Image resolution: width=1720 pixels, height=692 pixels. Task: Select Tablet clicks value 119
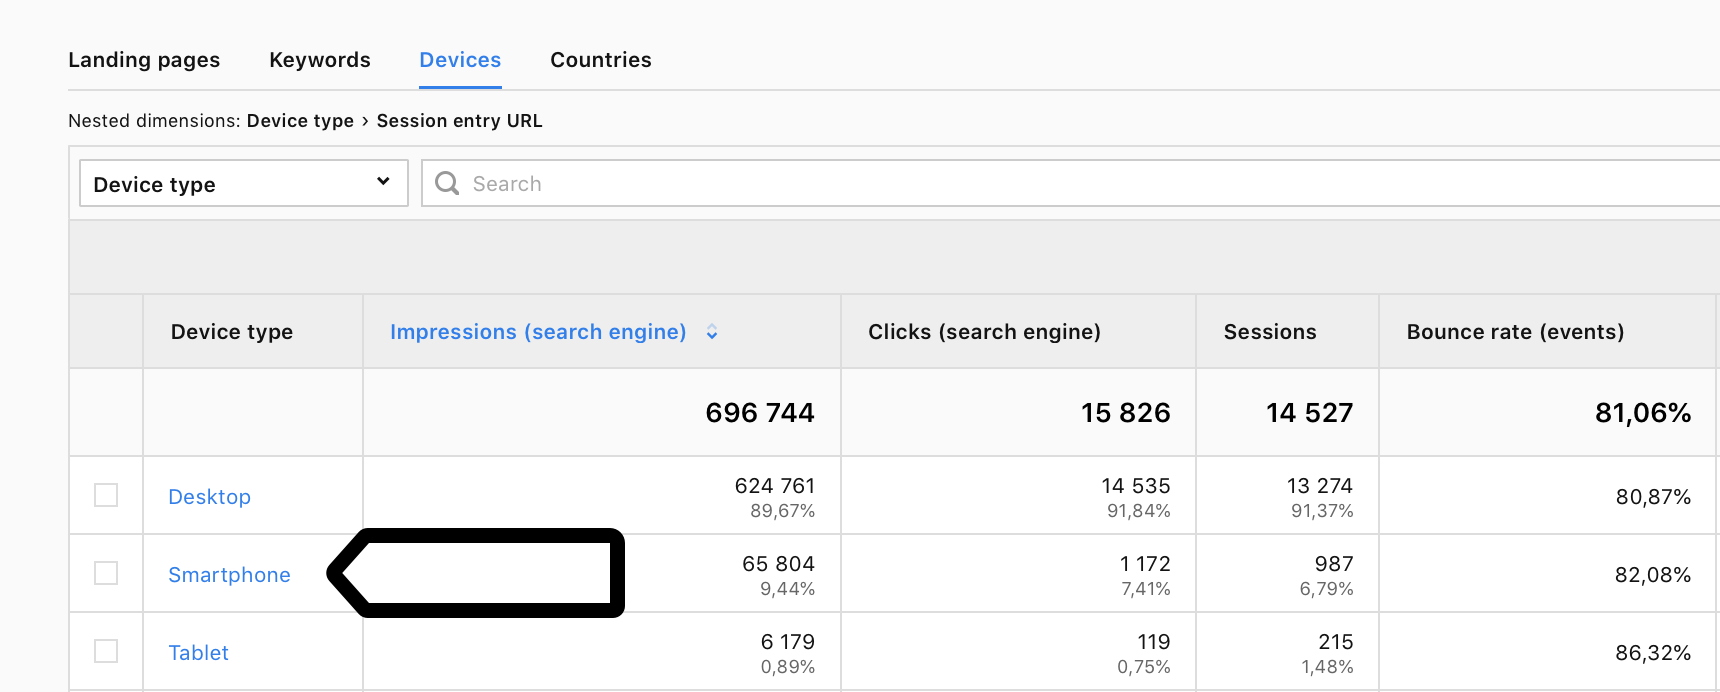pyautogui.click(x=1154, y=642)
